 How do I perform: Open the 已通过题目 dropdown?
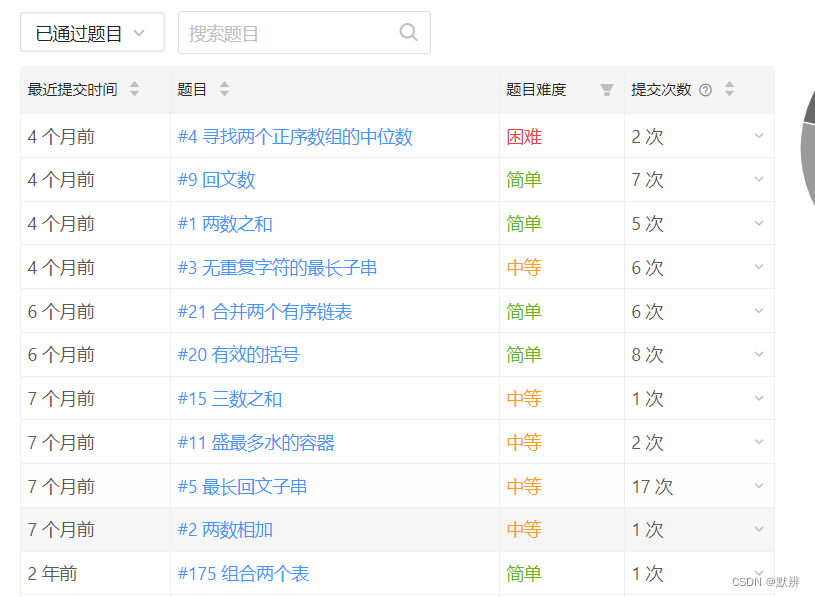click(x=93, y=32)
